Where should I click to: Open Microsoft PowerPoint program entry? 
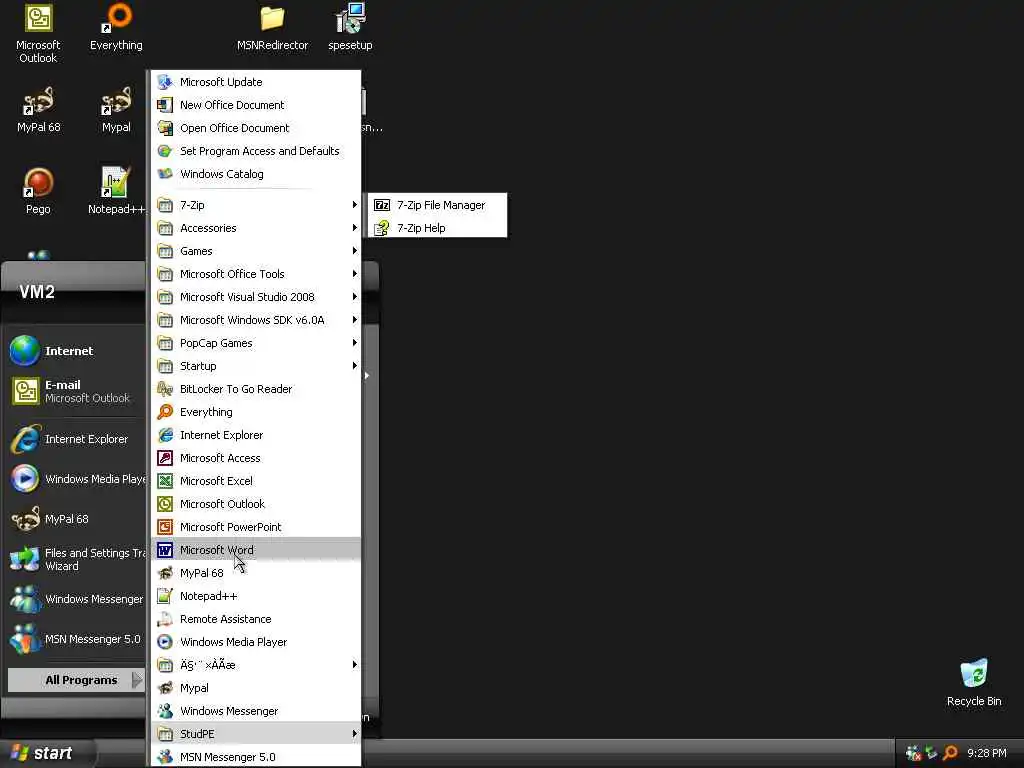point(256,527)
